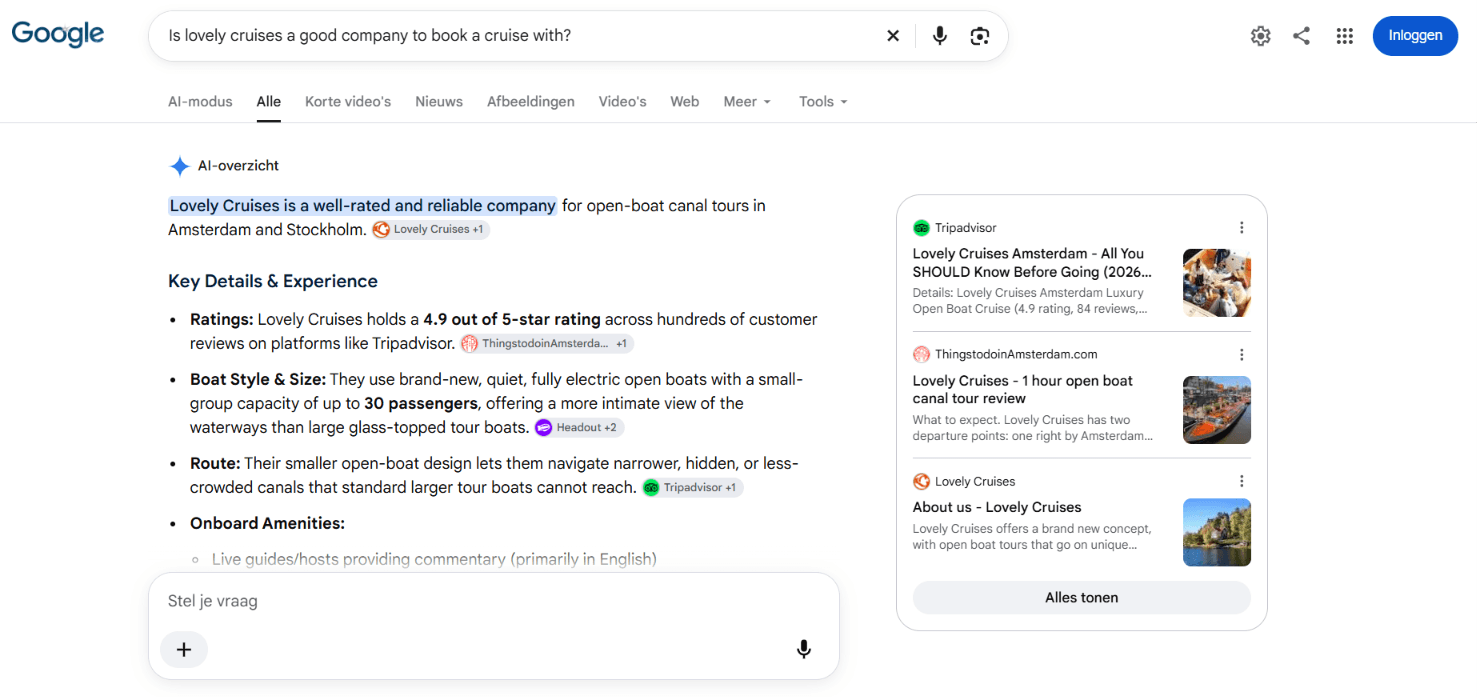Switch to the AI-modus tab

[200, 102]
